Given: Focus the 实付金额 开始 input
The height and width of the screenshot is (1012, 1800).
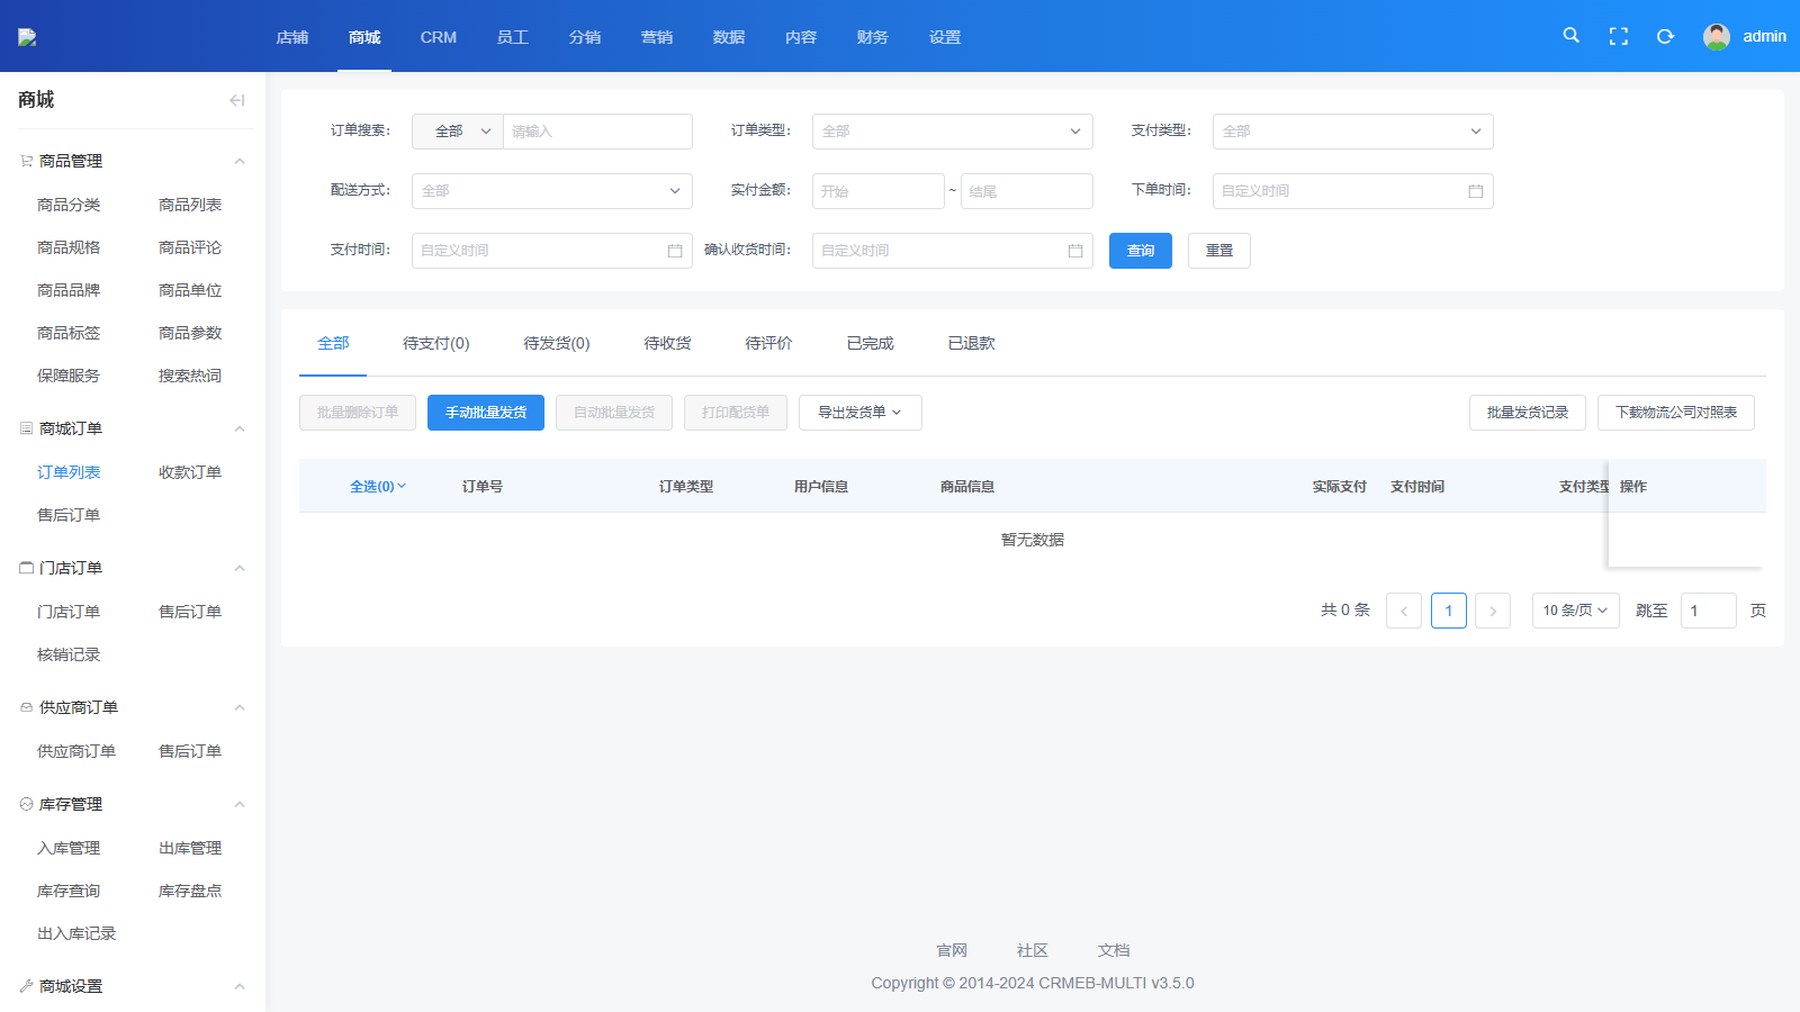Looking at the screenshot, I should tap(878, 191).
